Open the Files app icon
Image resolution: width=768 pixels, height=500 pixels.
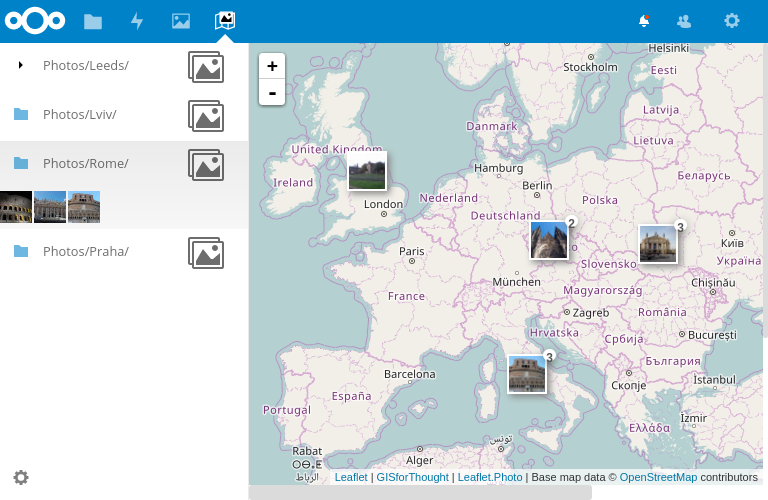93,21
